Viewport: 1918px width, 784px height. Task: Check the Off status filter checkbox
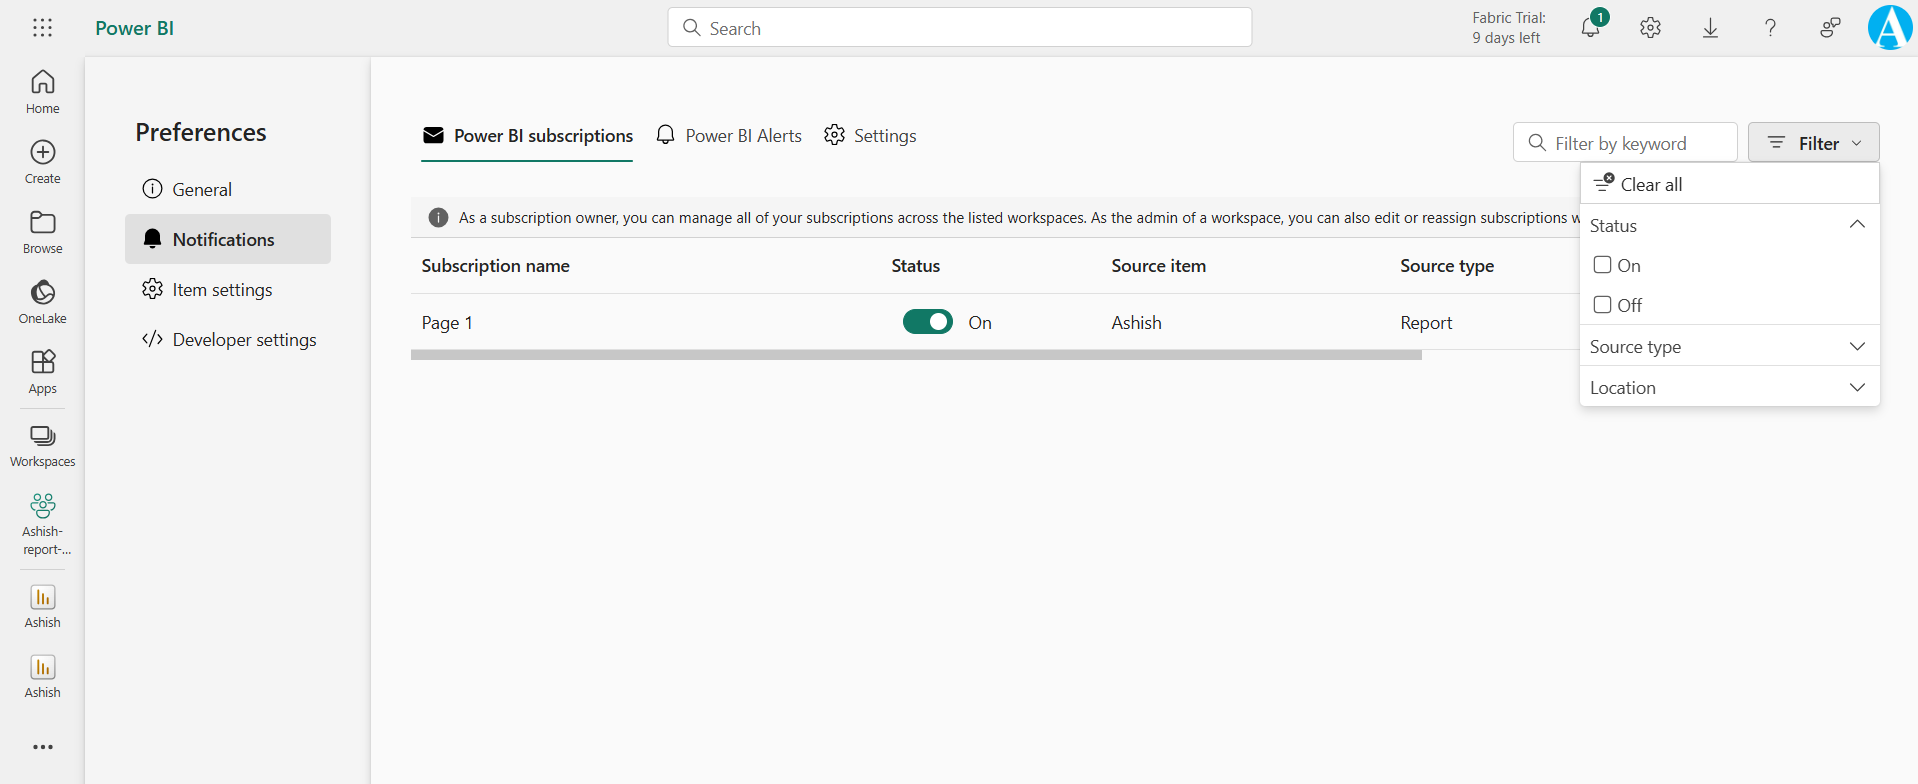point(1602,305)
